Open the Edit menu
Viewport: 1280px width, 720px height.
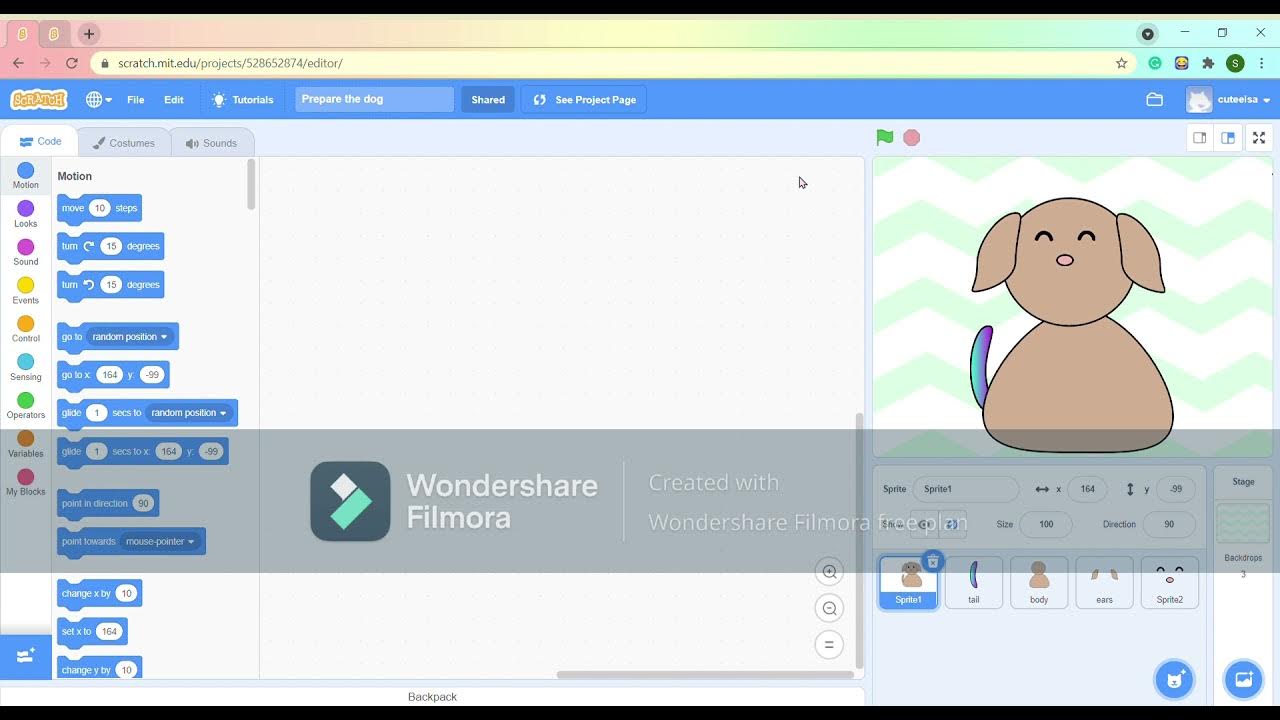[174, 100]
